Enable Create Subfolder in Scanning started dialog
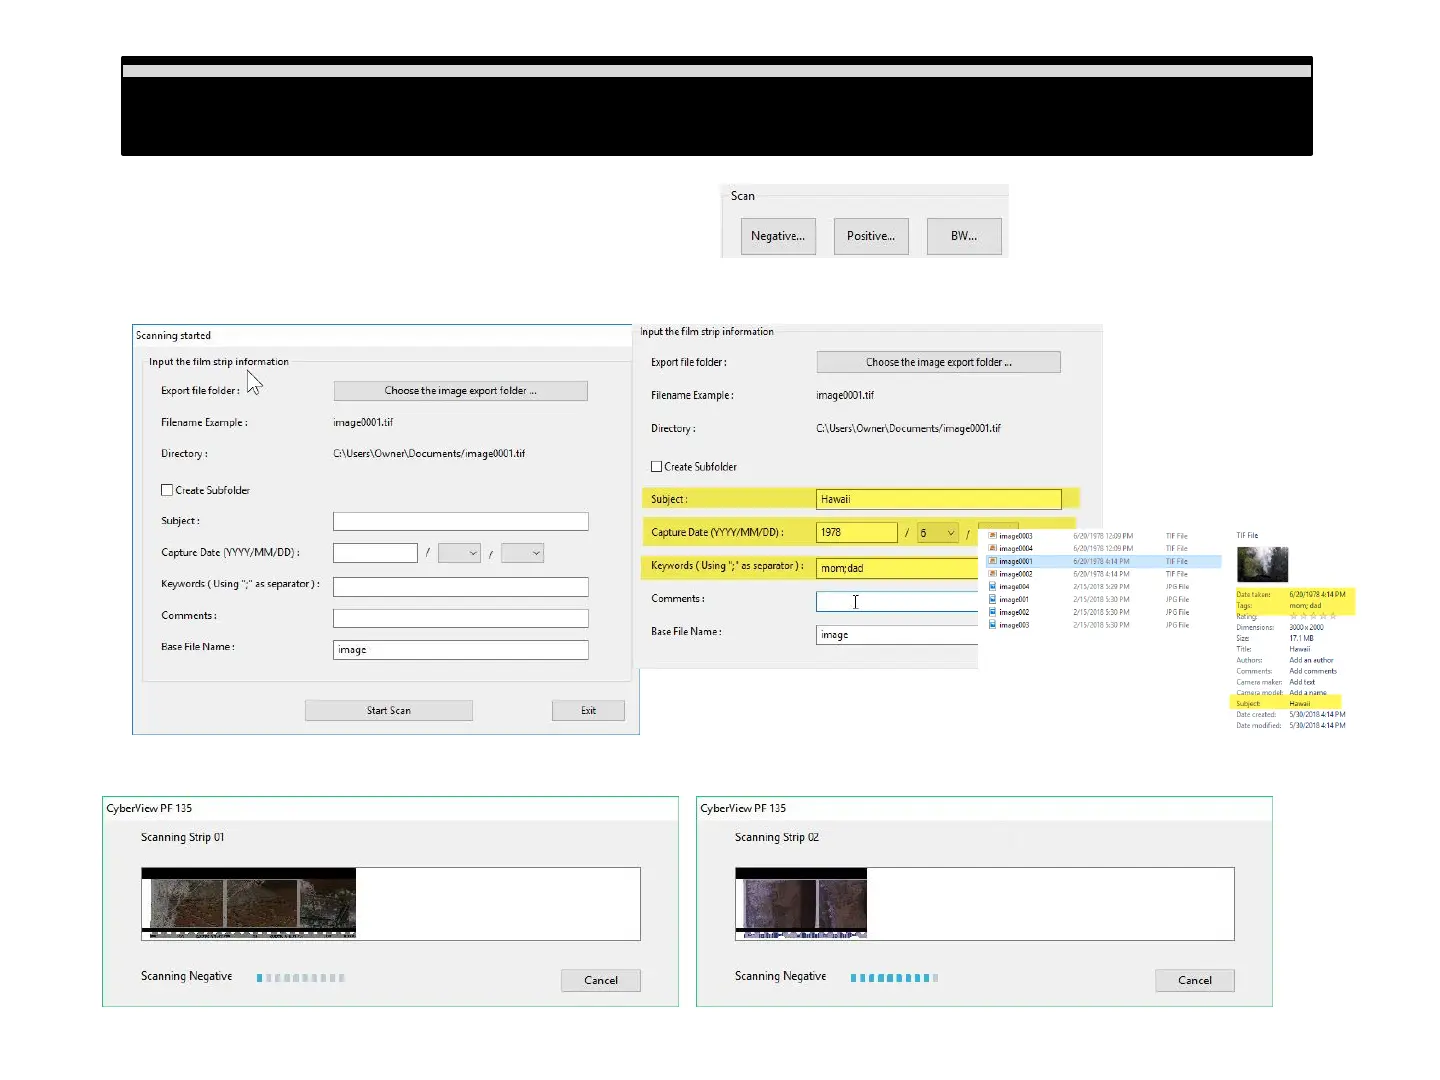This screenshot has width=1440, height=1080. (167, 490)
